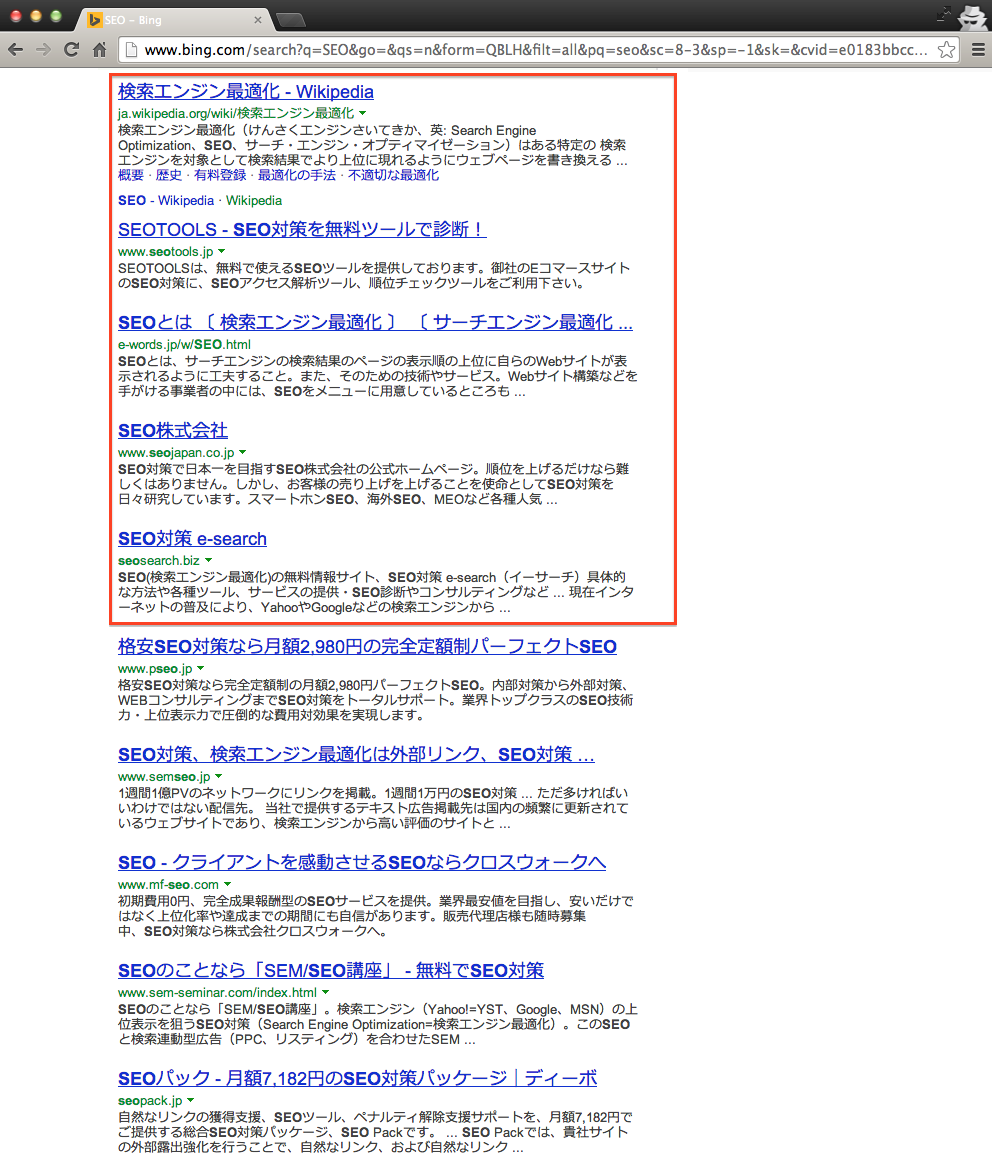Click seosearch.biz green URL text
Viewport: 992px width, 1160px height.
[x=159, y=560]
